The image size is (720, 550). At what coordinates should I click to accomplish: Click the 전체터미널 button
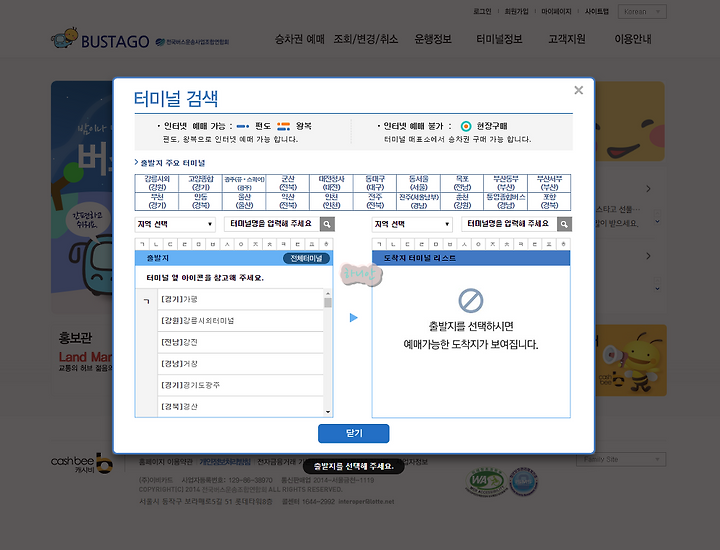(x=306, y=258)
